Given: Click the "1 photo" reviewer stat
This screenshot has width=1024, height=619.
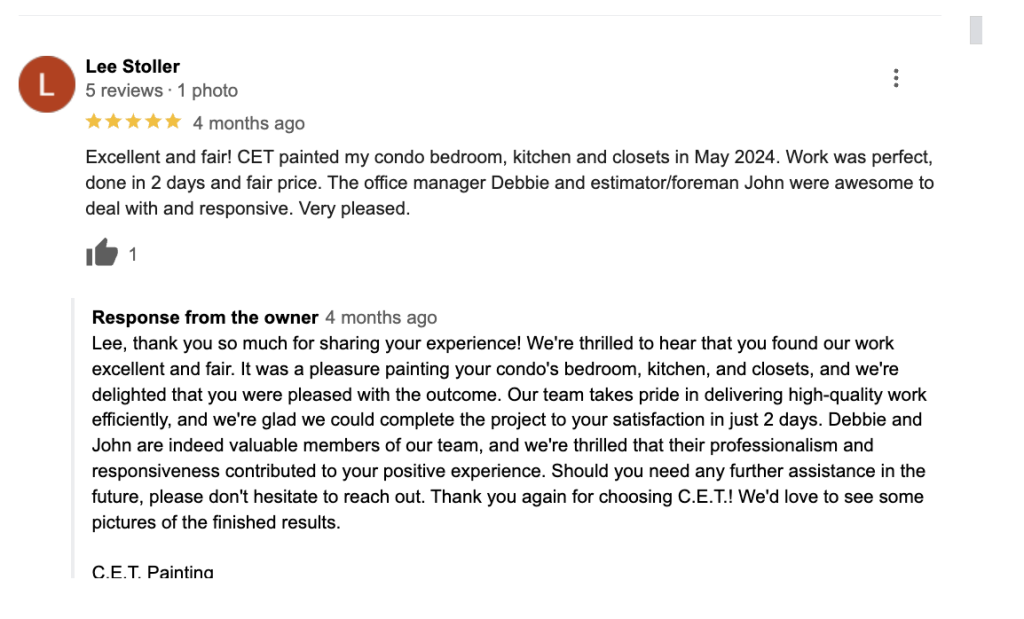Looking at the screenshot, I should pyautogui.click(x=208, y=91).
